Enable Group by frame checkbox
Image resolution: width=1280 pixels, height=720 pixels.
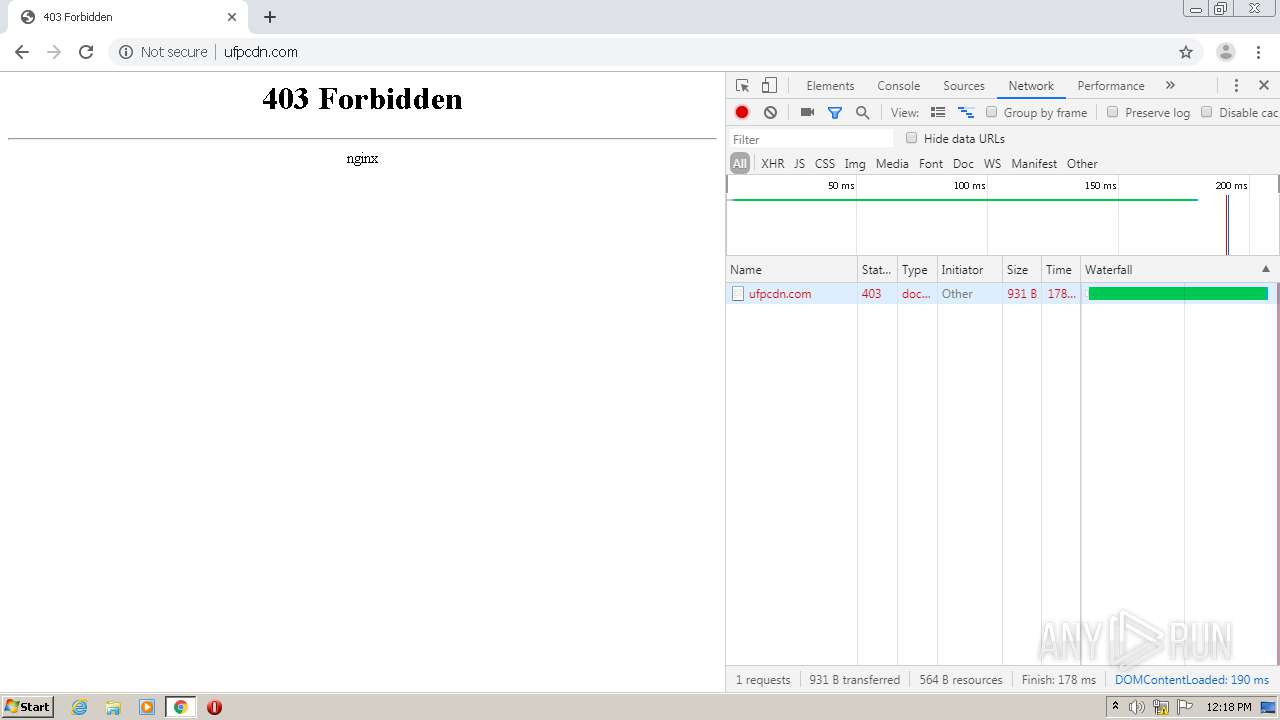click(992, 112)
